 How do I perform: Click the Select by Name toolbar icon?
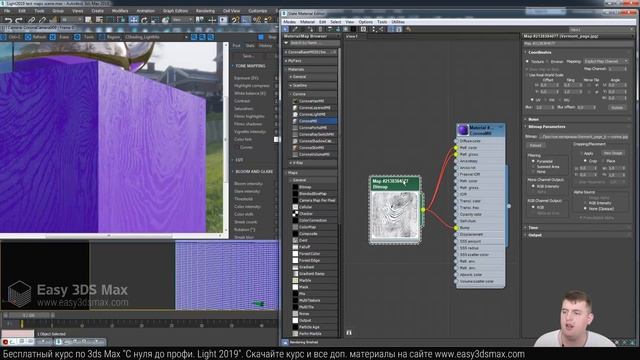(x=99, y=20)
